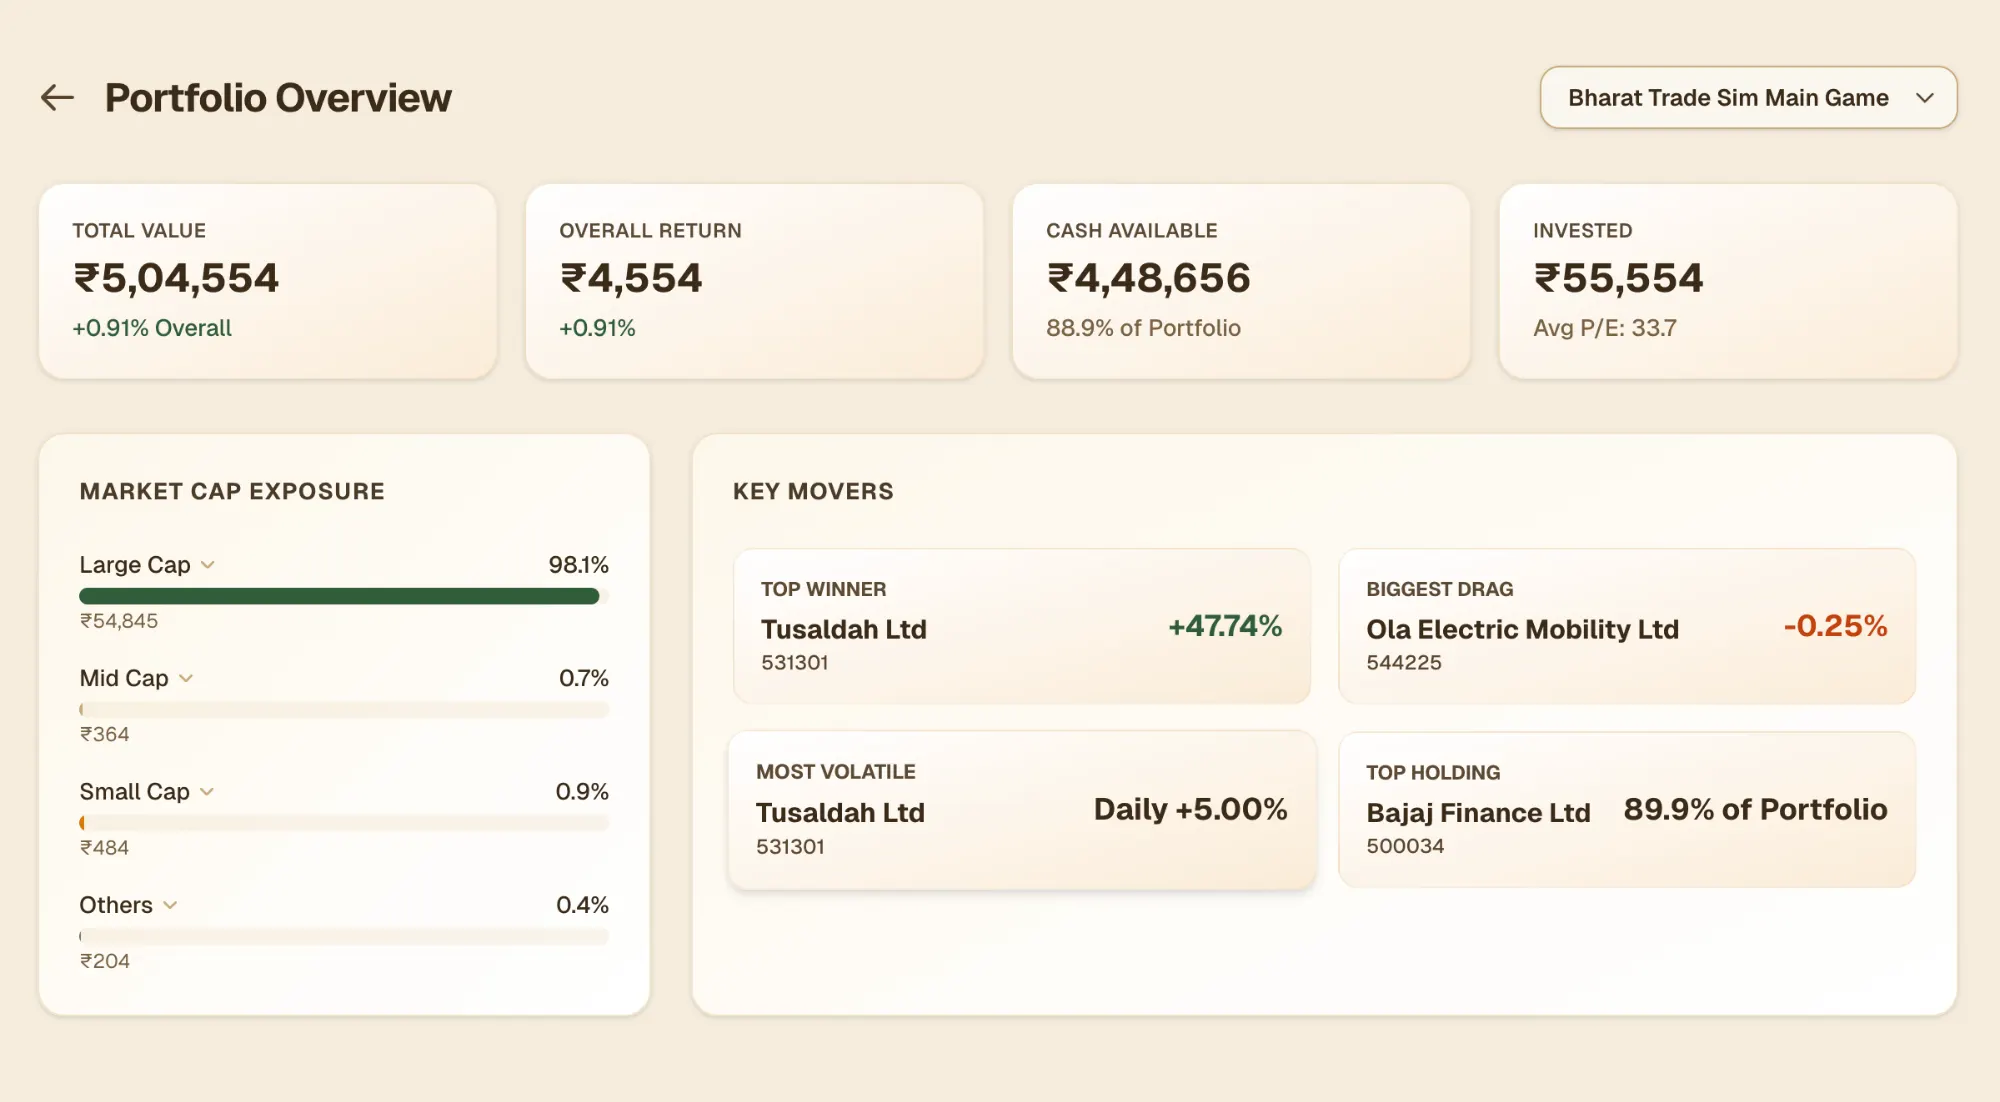Open the Bharat Trade Sim Main Game dropdown
This screenshot has width=2000, height=1102.
(x=1747, y=97)
